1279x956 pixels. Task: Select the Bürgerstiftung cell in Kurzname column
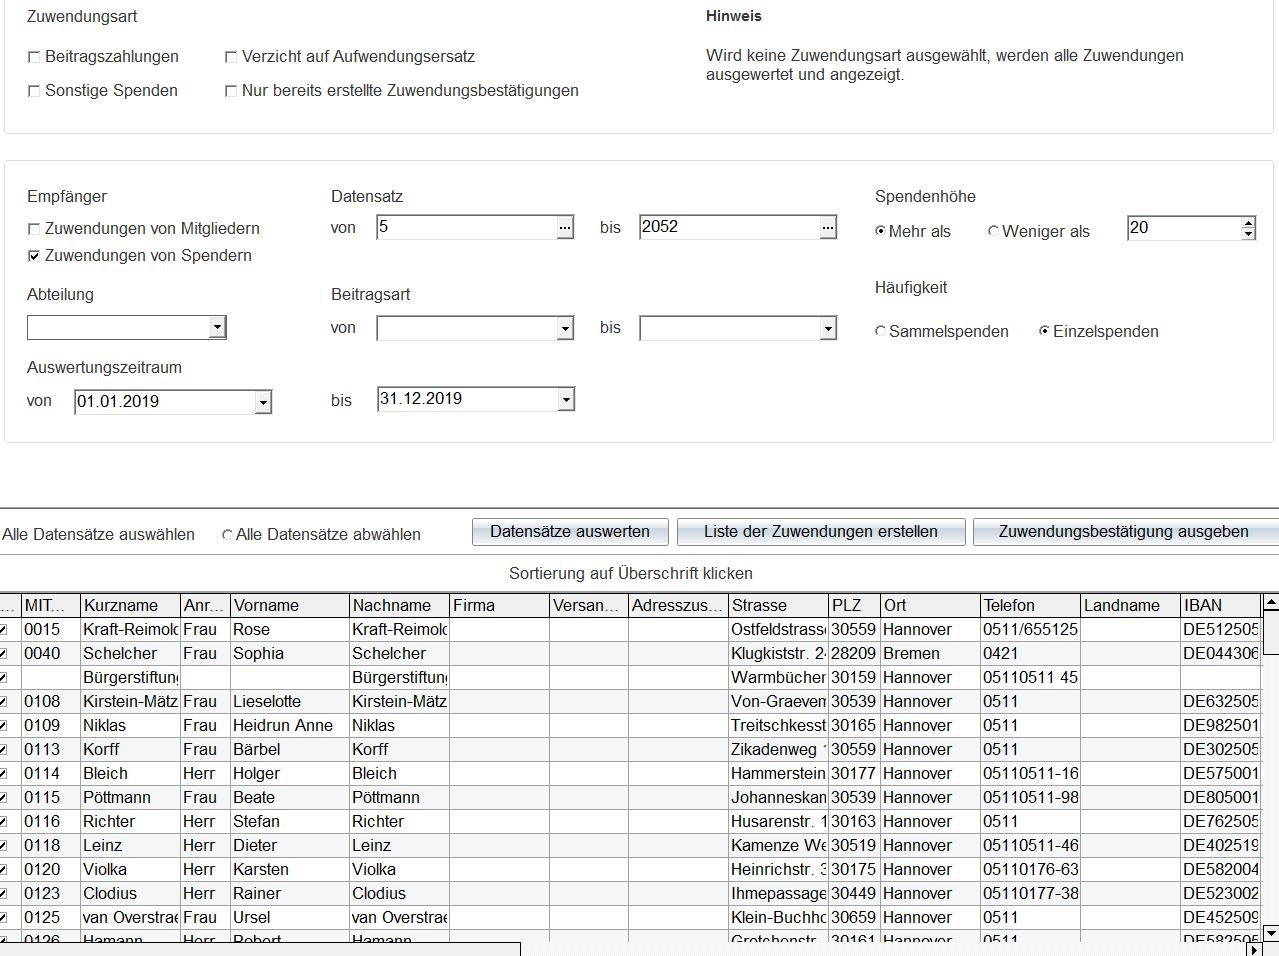point(130,677)
